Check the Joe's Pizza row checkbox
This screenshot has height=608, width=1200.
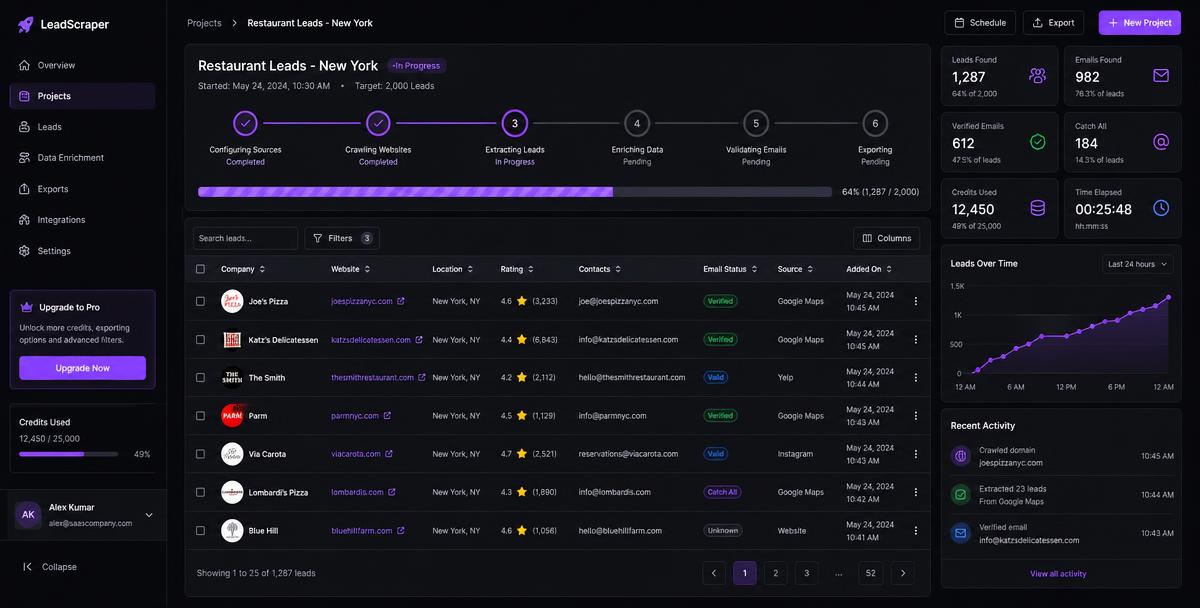(x=200, y=301)
